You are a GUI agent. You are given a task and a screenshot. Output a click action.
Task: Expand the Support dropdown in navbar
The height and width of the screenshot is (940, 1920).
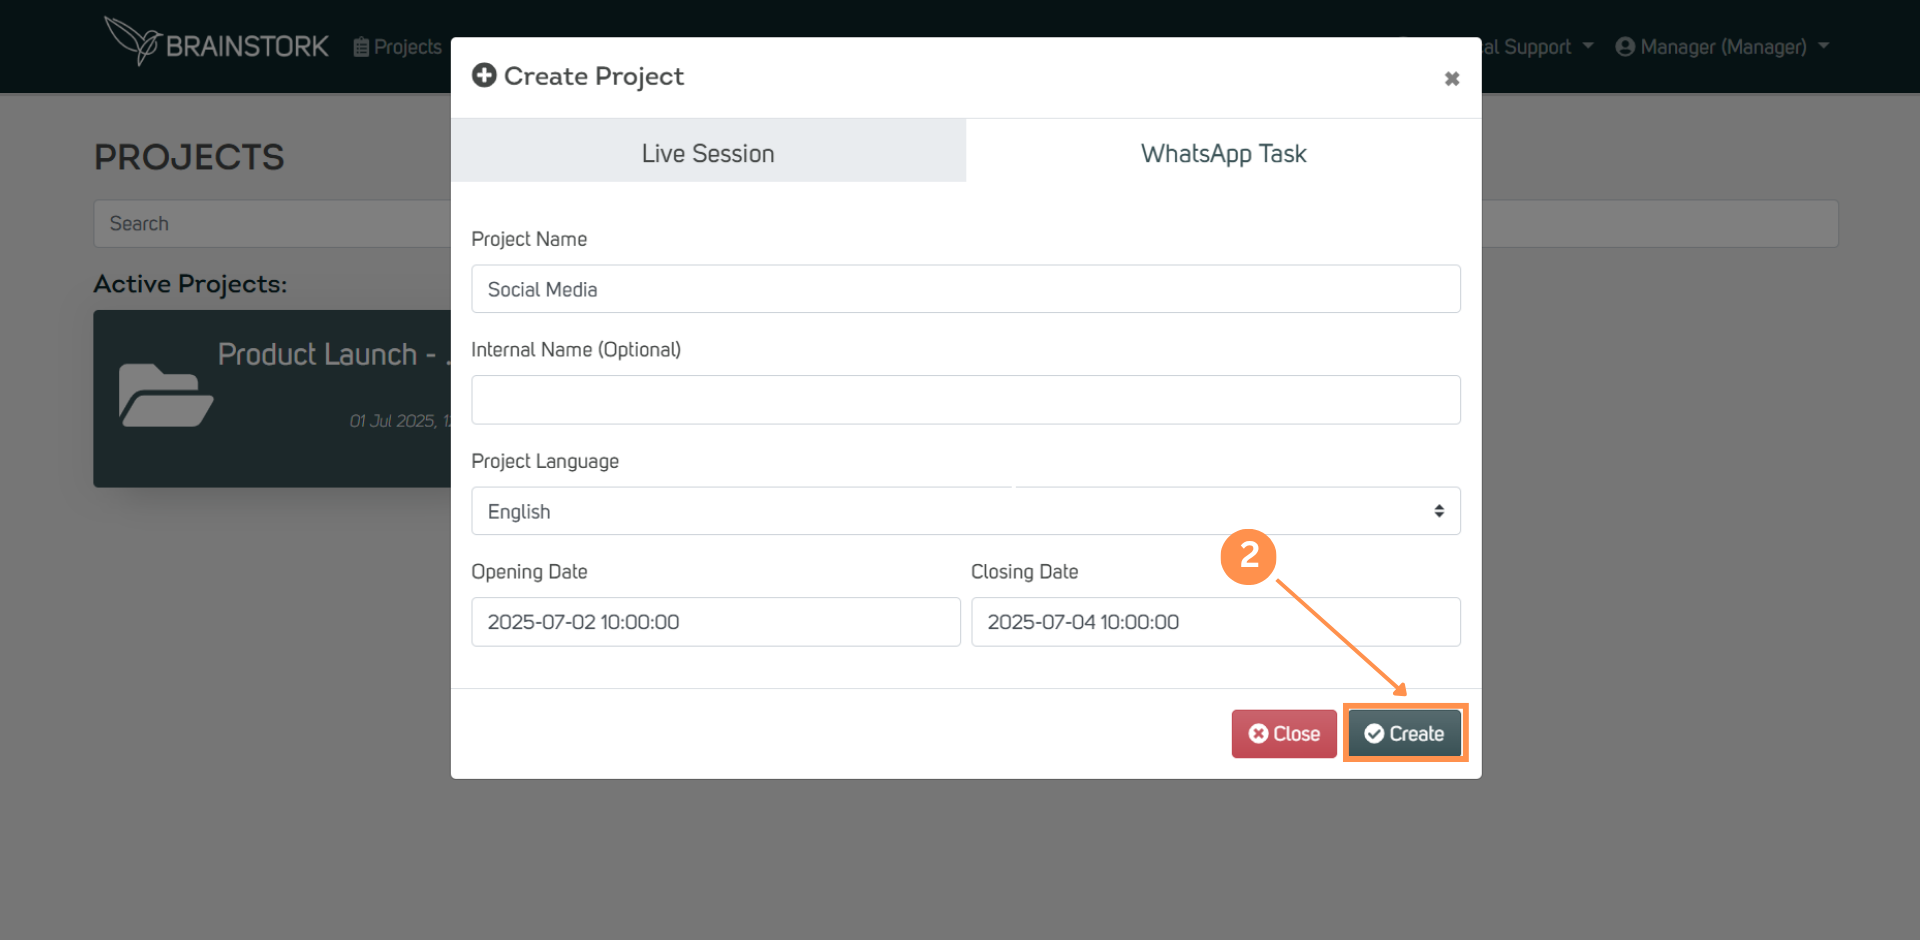1538,47
